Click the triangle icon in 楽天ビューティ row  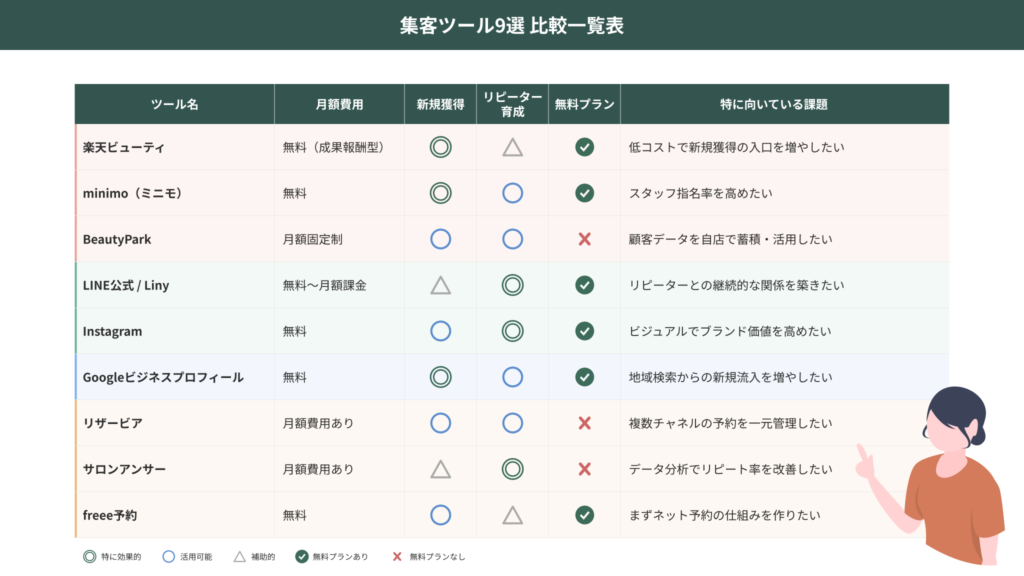[x=512, y=147]
